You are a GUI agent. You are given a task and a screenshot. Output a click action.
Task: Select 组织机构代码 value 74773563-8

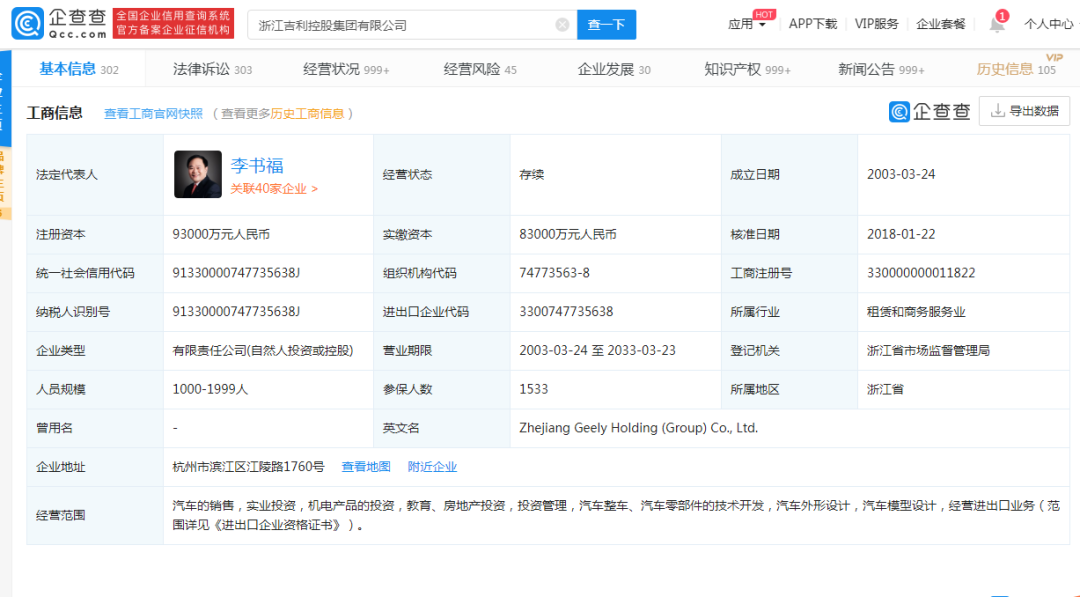coord(554,273)
